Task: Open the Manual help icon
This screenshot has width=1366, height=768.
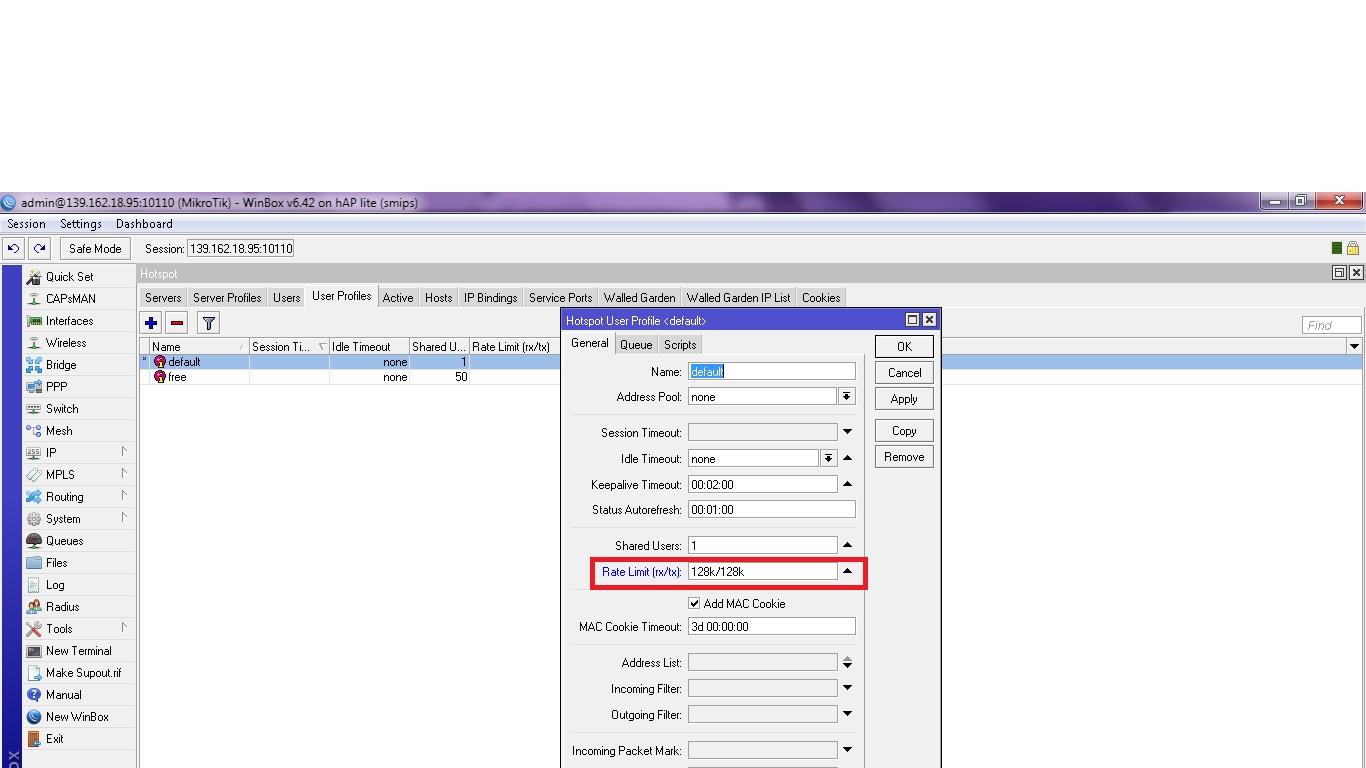Action: click(34, 695)
